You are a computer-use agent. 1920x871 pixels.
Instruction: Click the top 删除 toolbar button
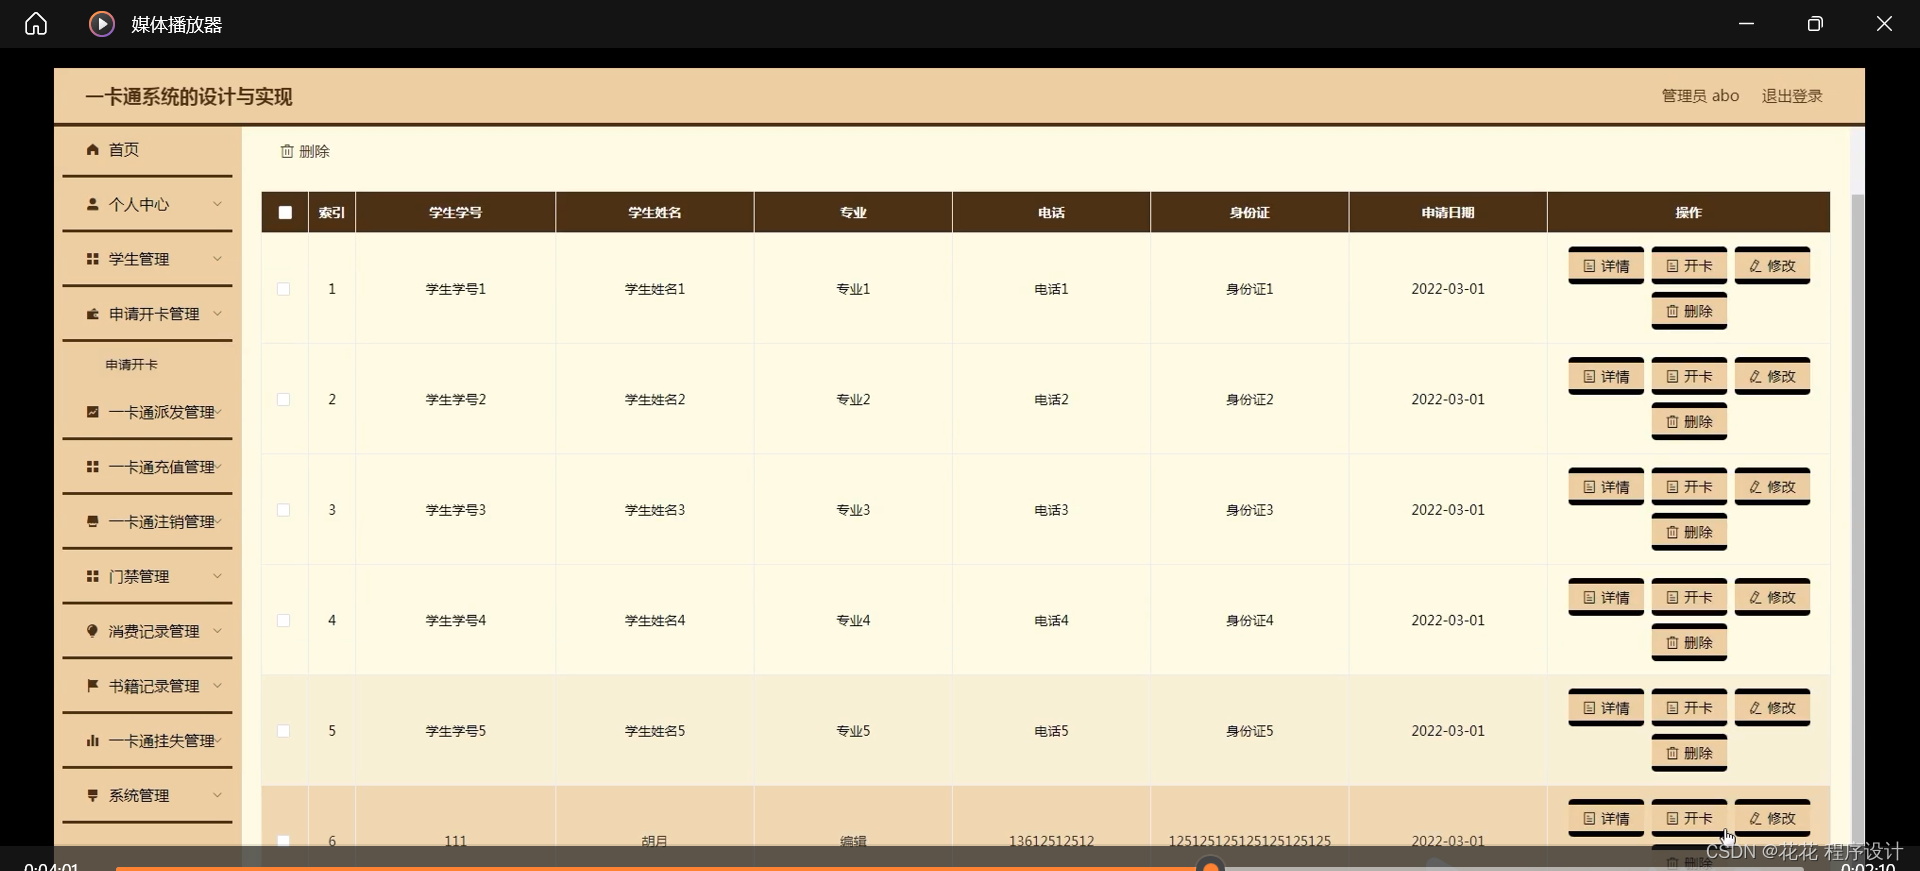(x=305, y=151)
